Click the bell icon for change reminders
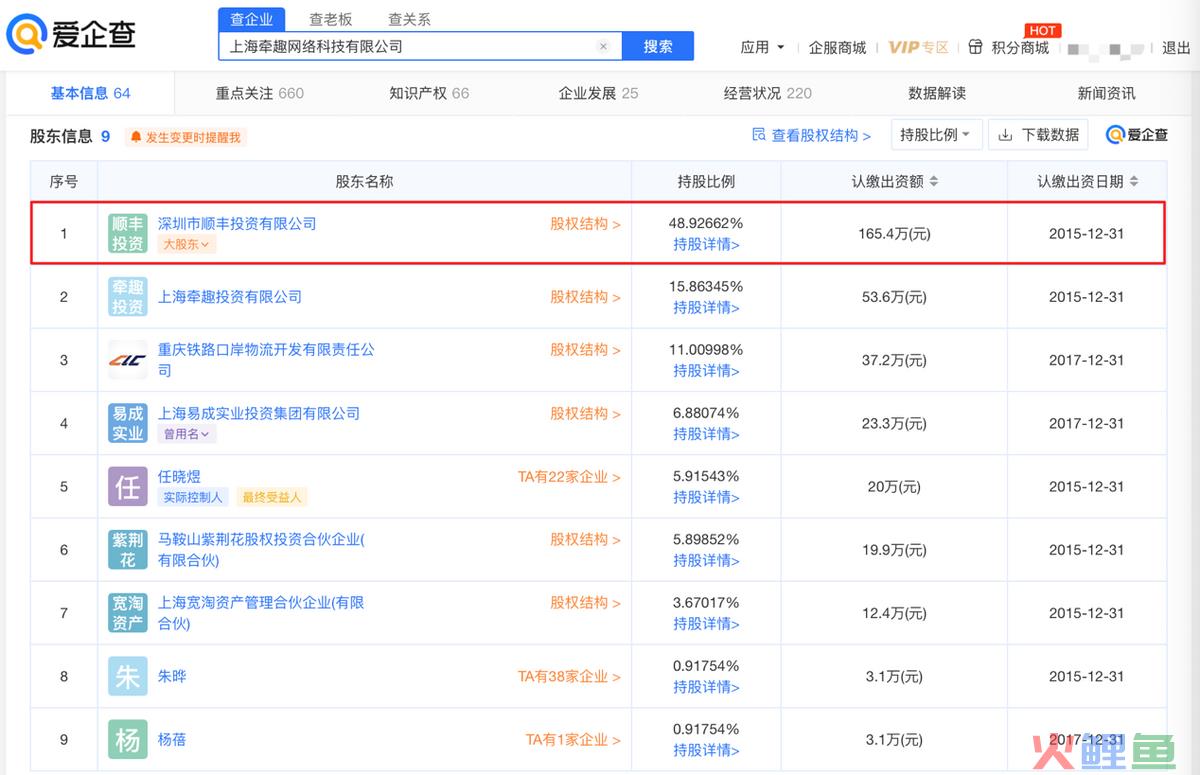1200x775 pixels. 136,137
